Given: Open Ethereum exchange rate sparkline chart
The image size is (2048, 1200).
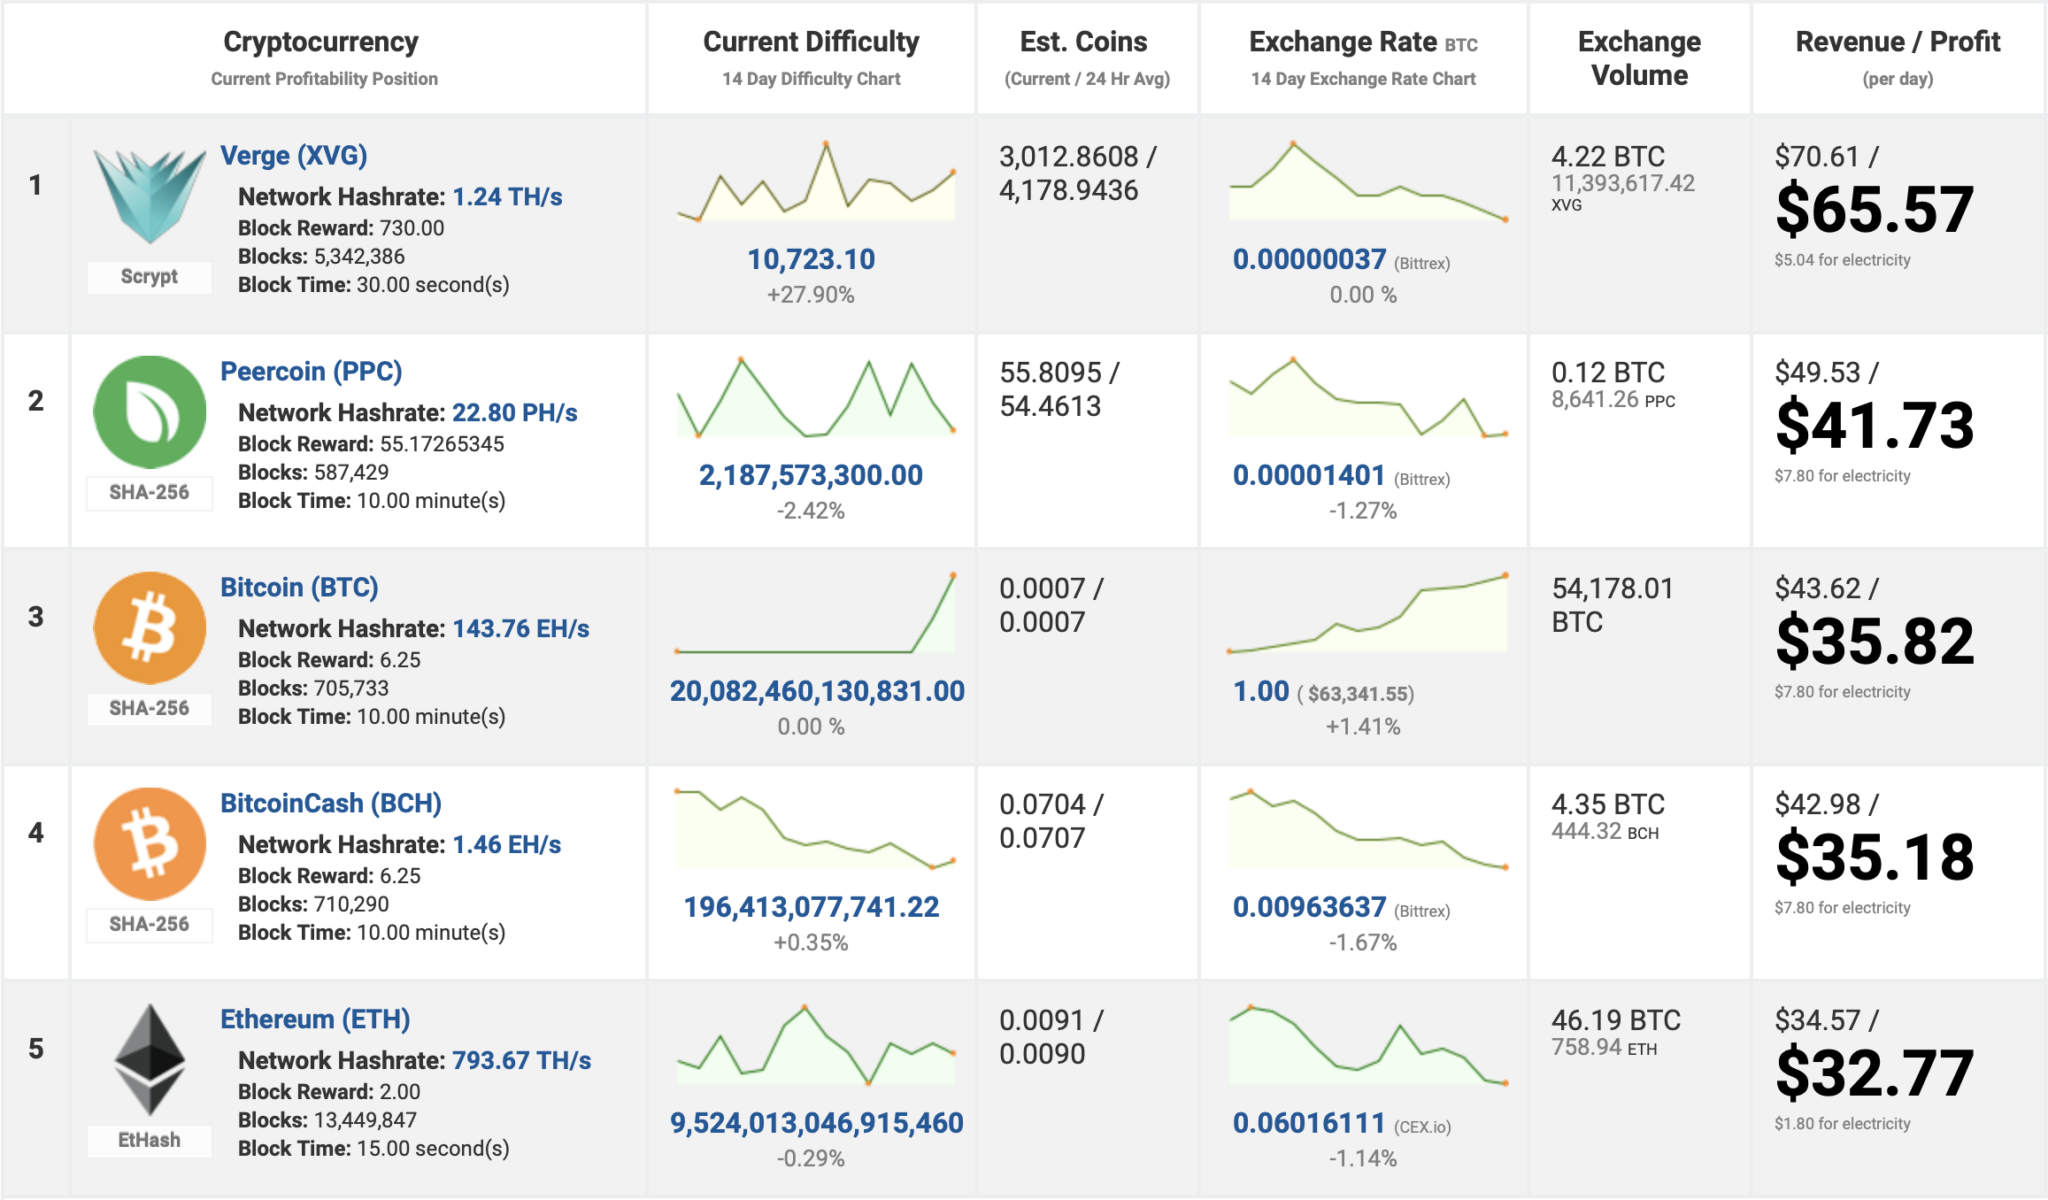Looking at the screenshot, I should (x=1368, y=1045).
